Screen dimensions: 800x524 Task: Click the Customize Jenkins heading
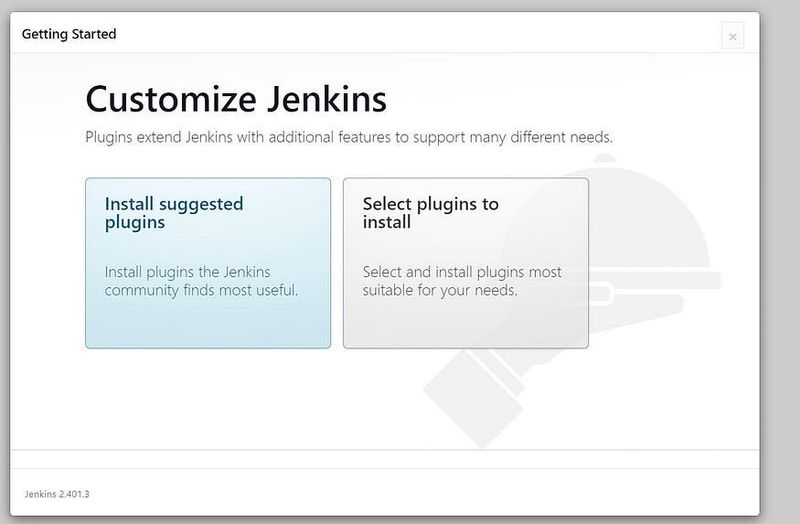tap(236, 100)
